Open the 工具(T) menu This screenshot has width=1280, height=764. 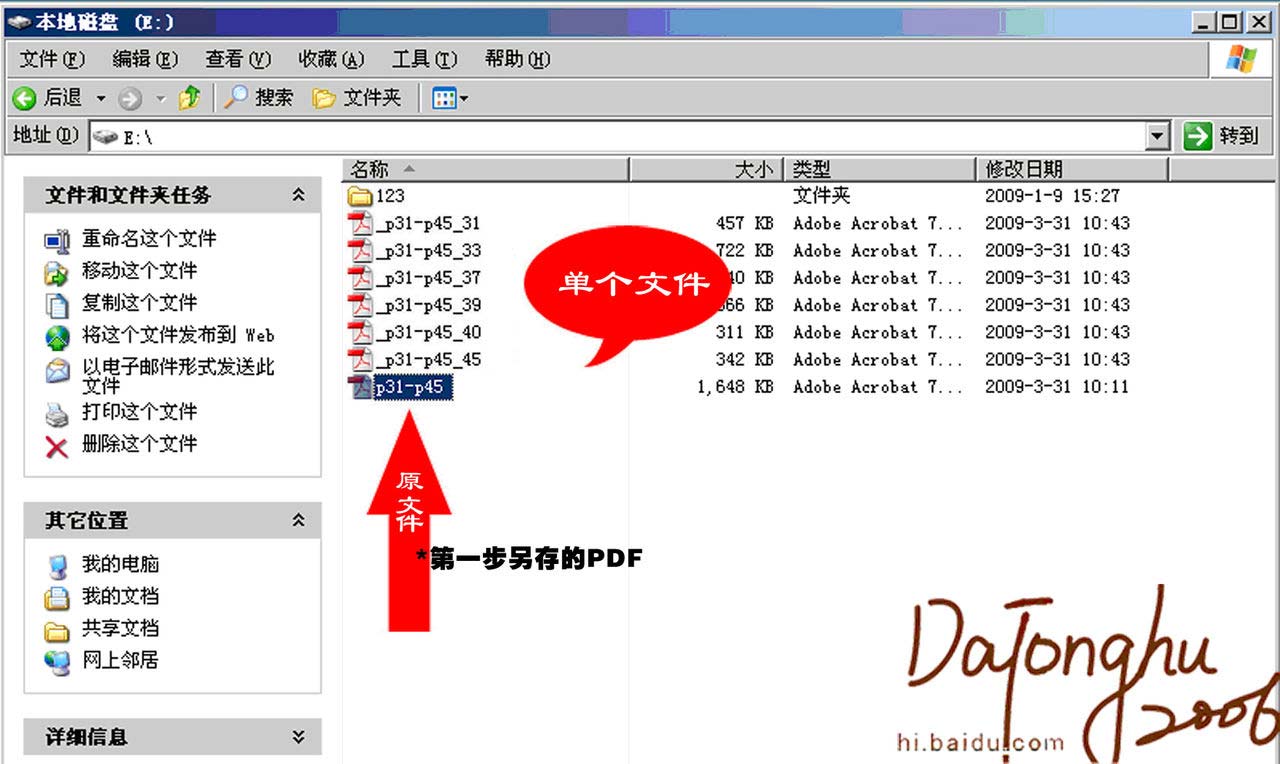pos(424,60)
